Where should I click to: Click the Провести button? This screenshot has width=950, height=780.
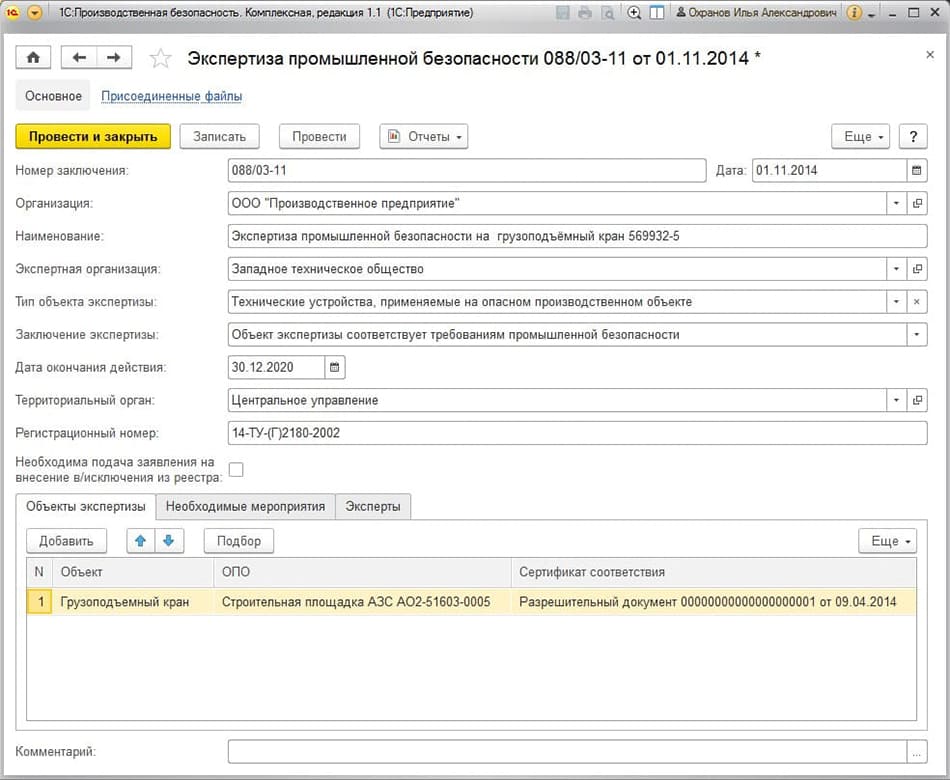tap(319, 136)
